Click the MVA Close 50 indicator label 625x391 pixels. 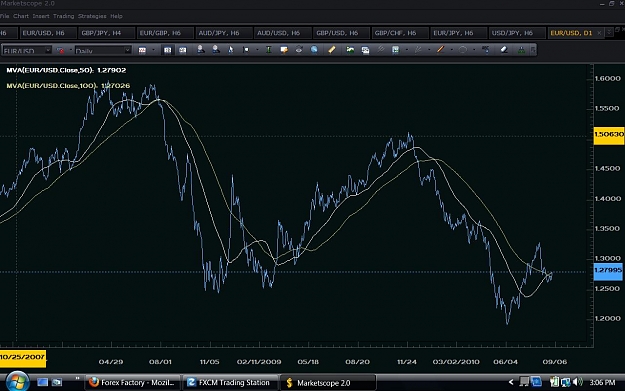(66, 70)
